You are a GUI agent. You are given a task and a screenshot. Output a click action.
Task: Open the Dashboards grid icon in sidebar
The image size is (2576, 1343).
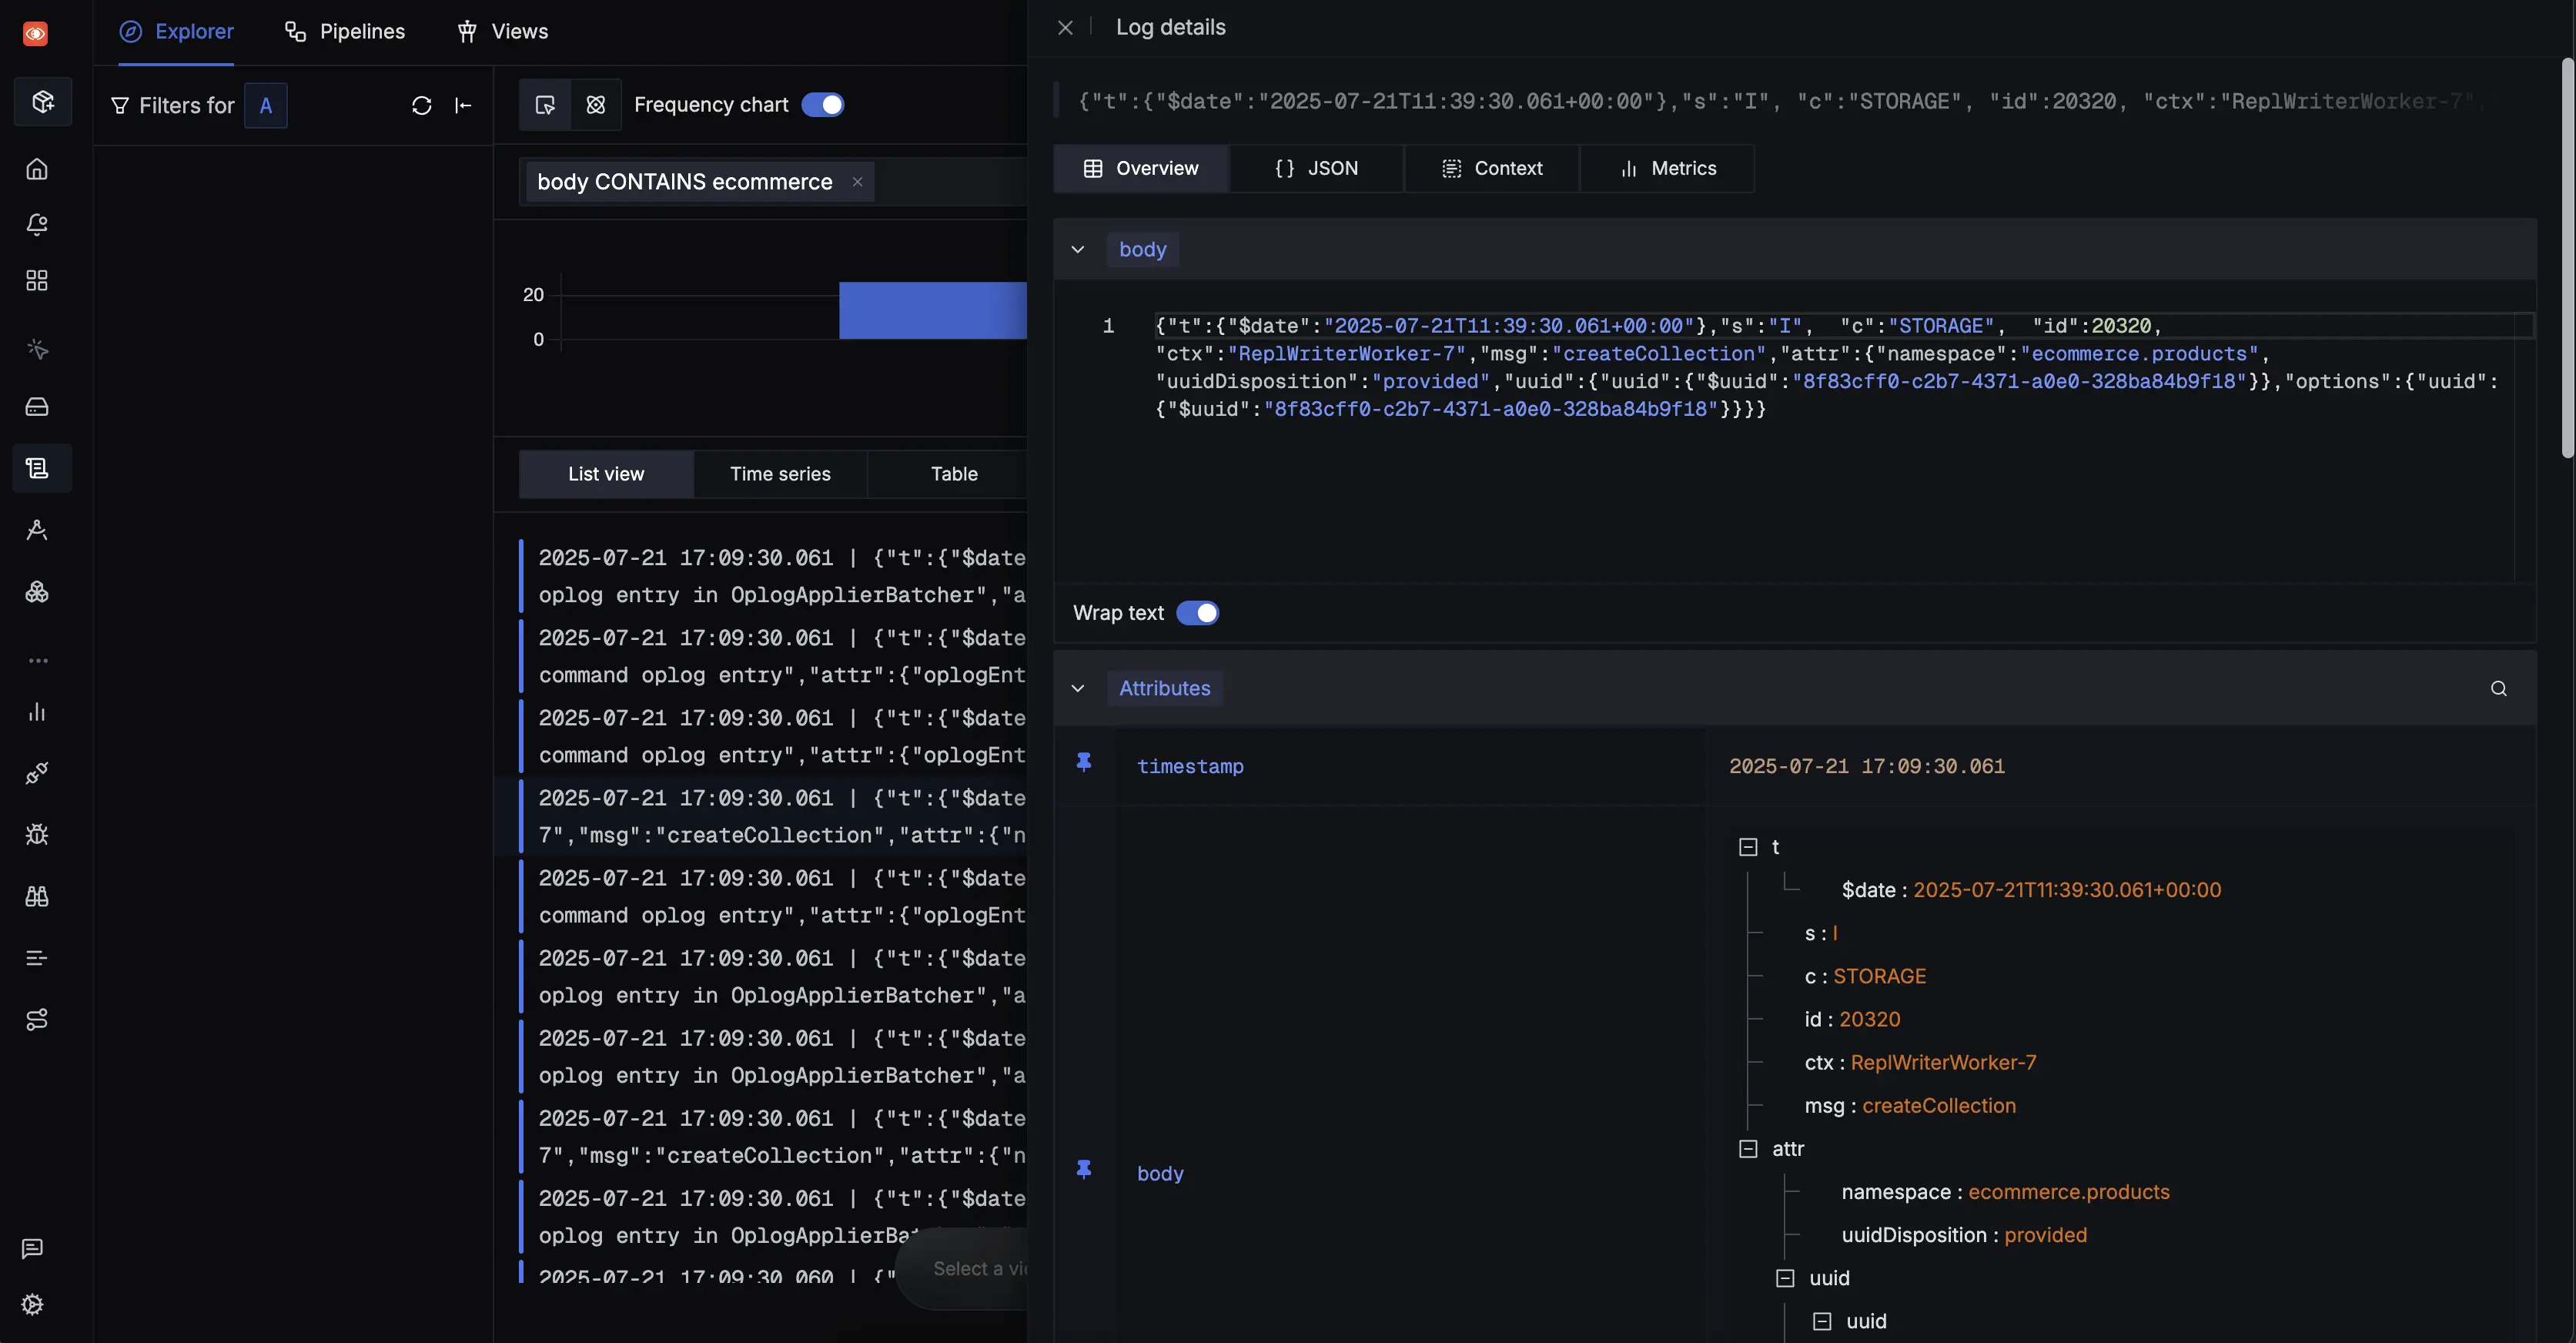tap(37, 280)
